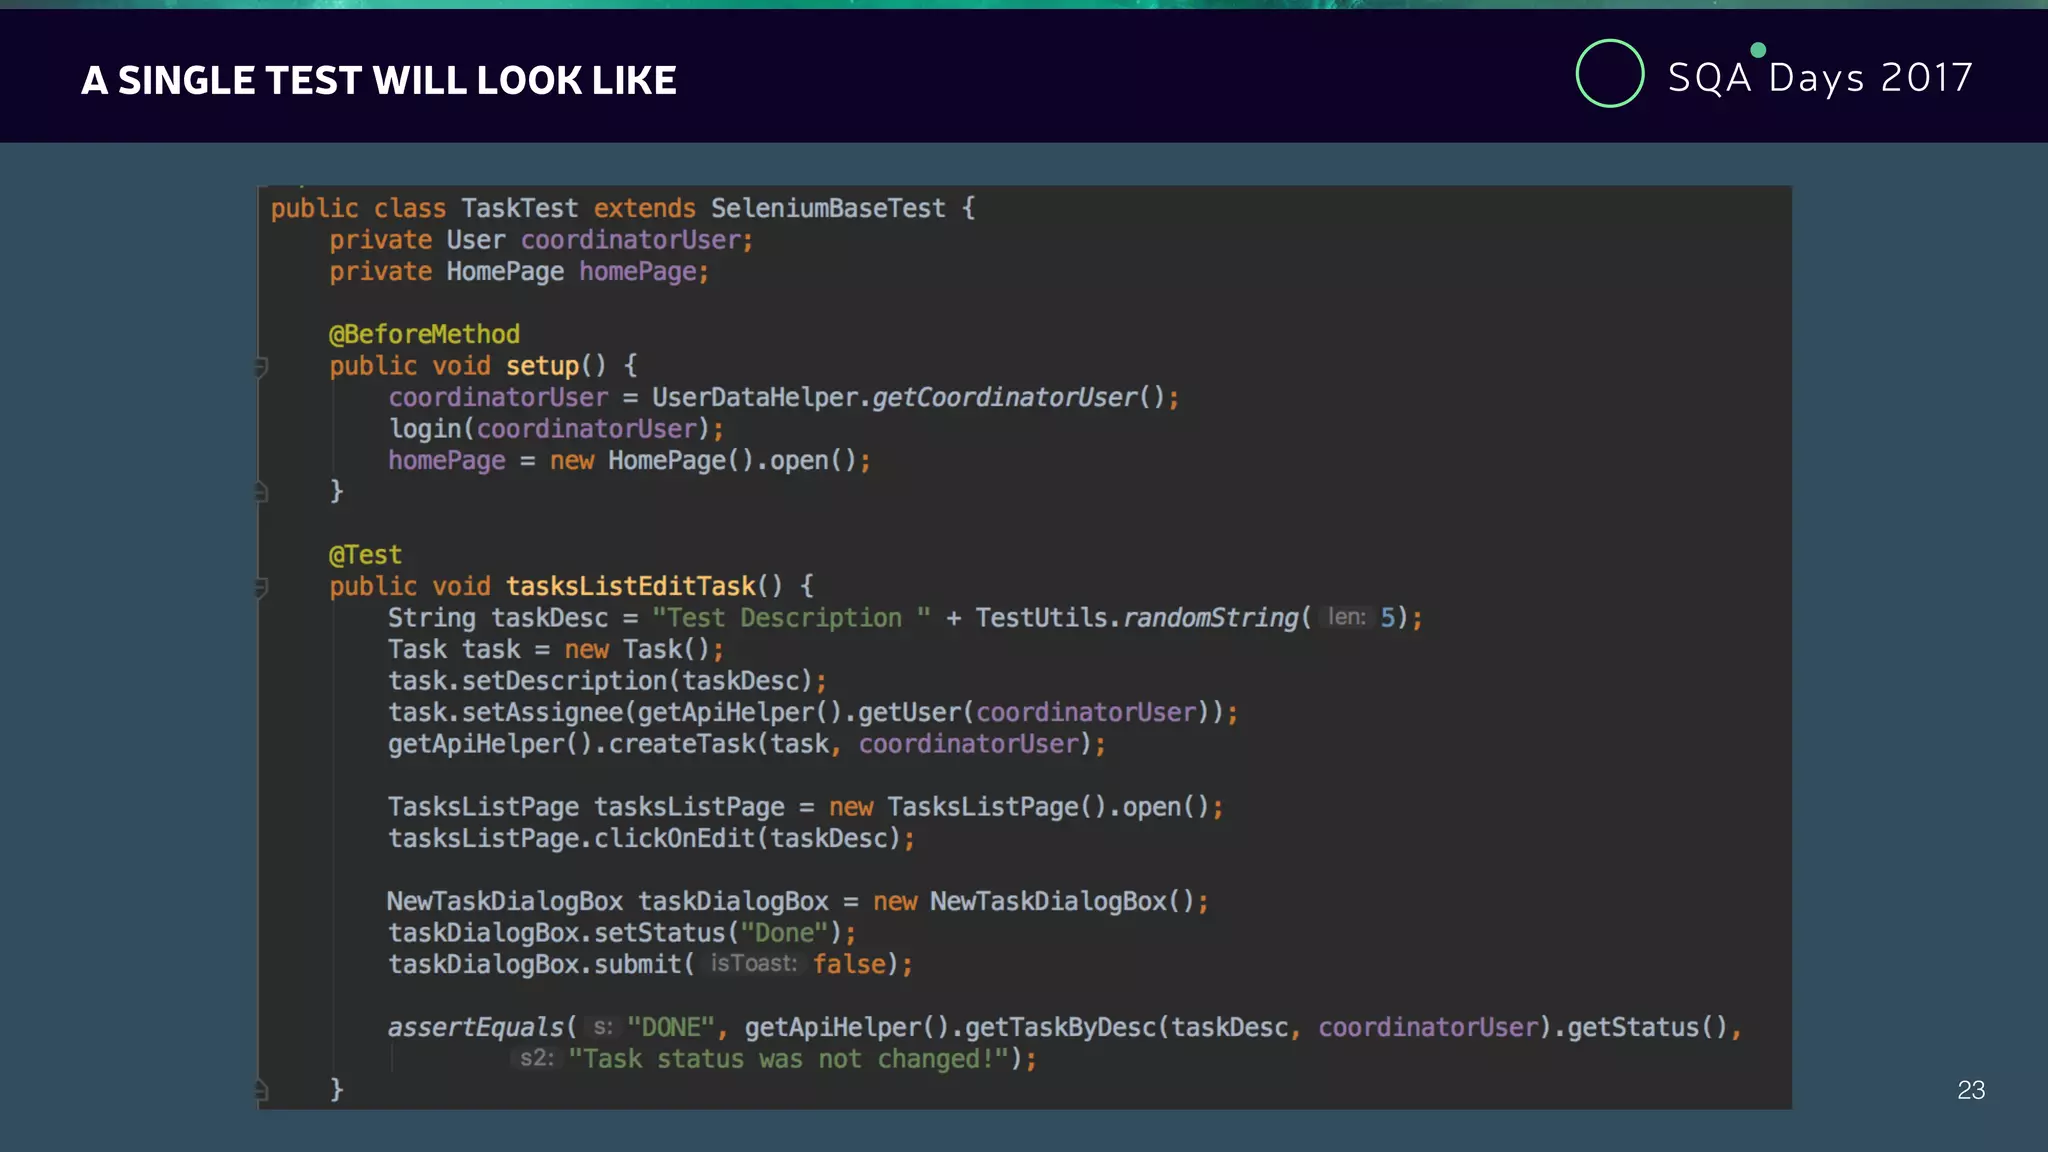The height and width of the screenshot is (1152, 2048).
Task: Collapse the setup() method fold marker
Action: tap(261, 367)
